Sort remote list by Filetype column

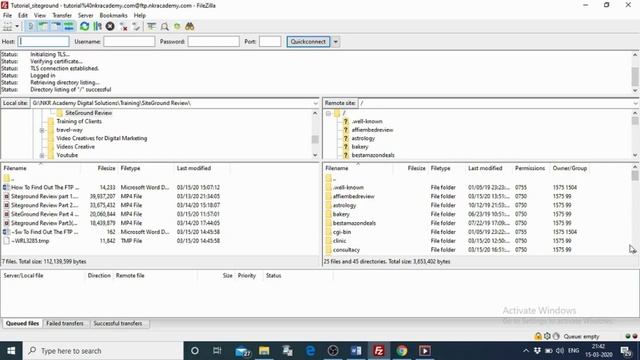click(440, 168)
